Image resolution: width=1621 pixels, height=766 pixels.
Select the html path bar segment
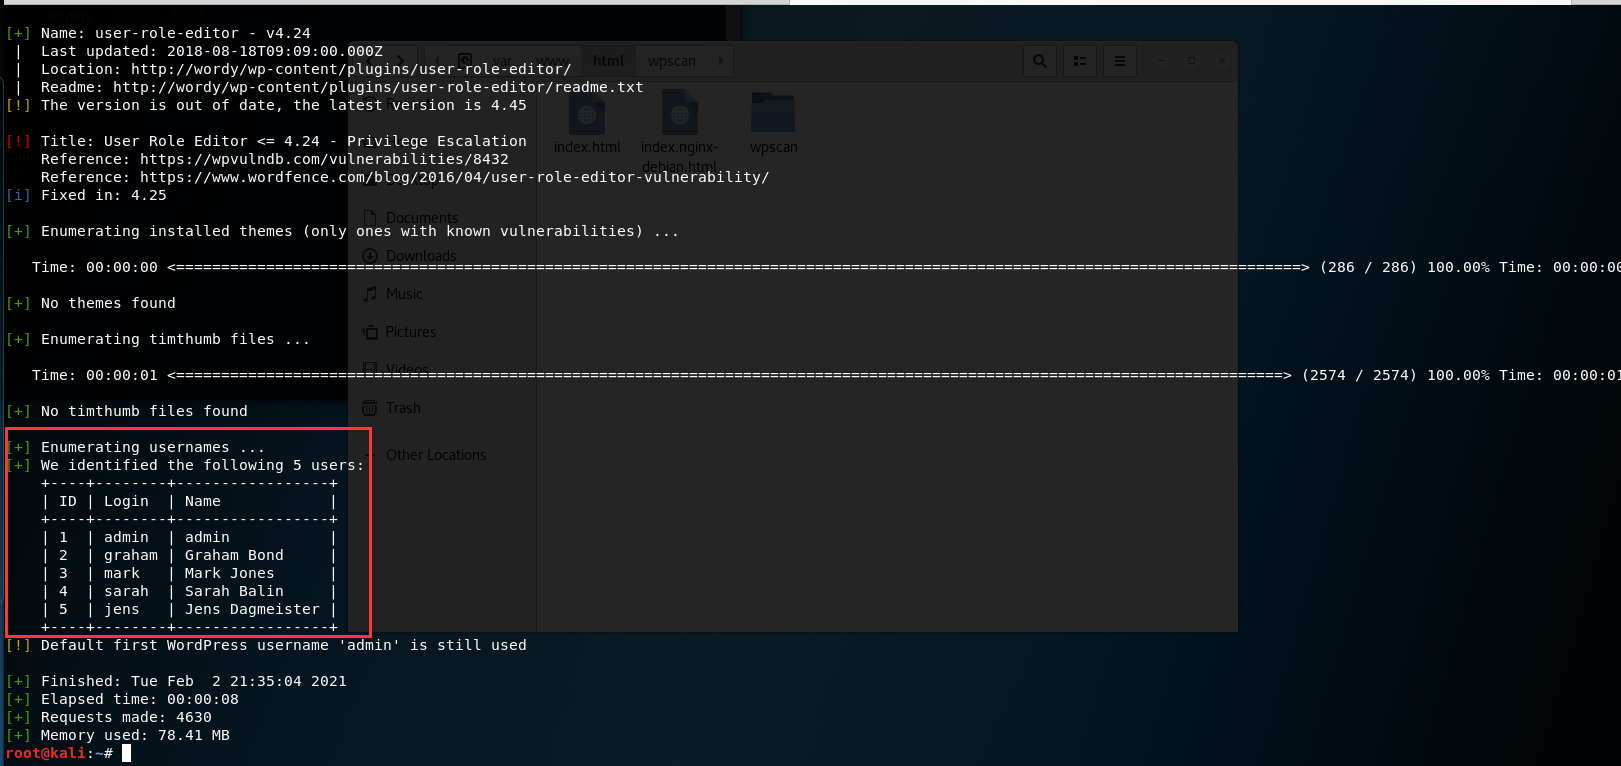click(x=608, y=61)
